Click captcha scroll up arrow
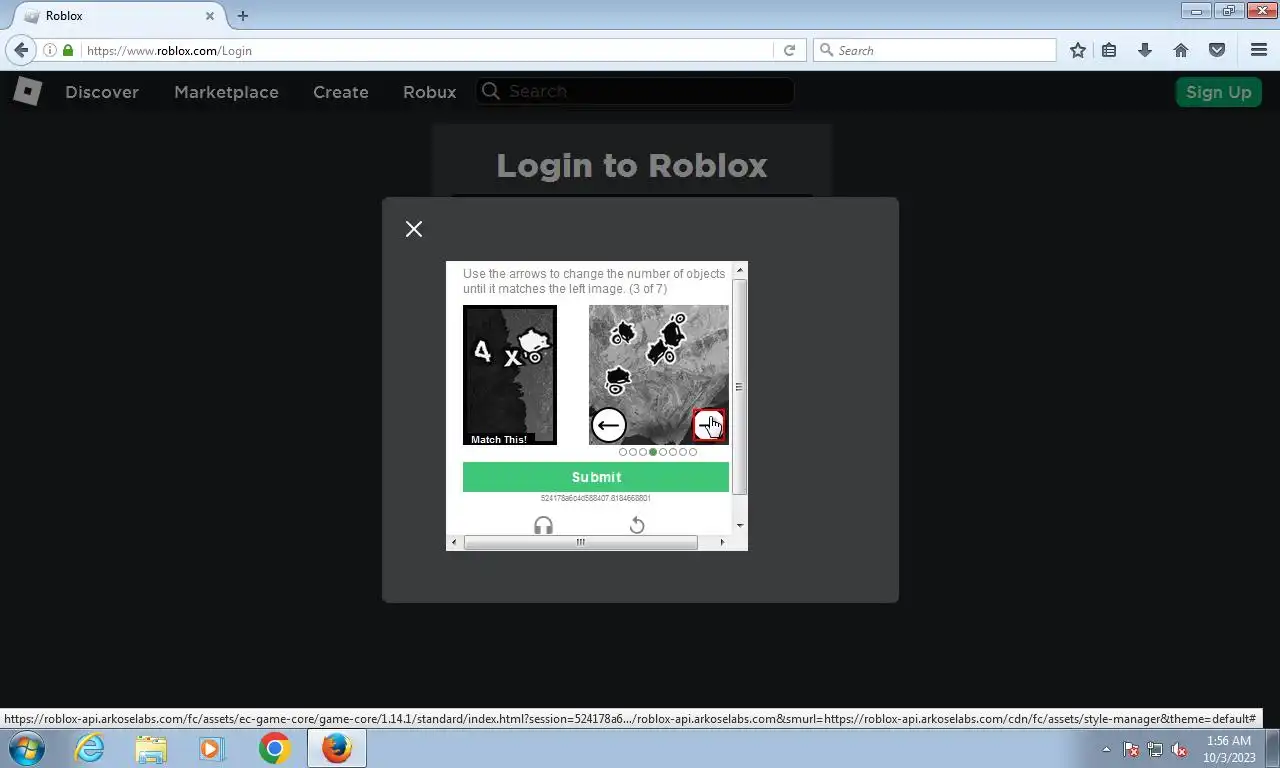The image size is (1280, 768). tap(740, 270)
